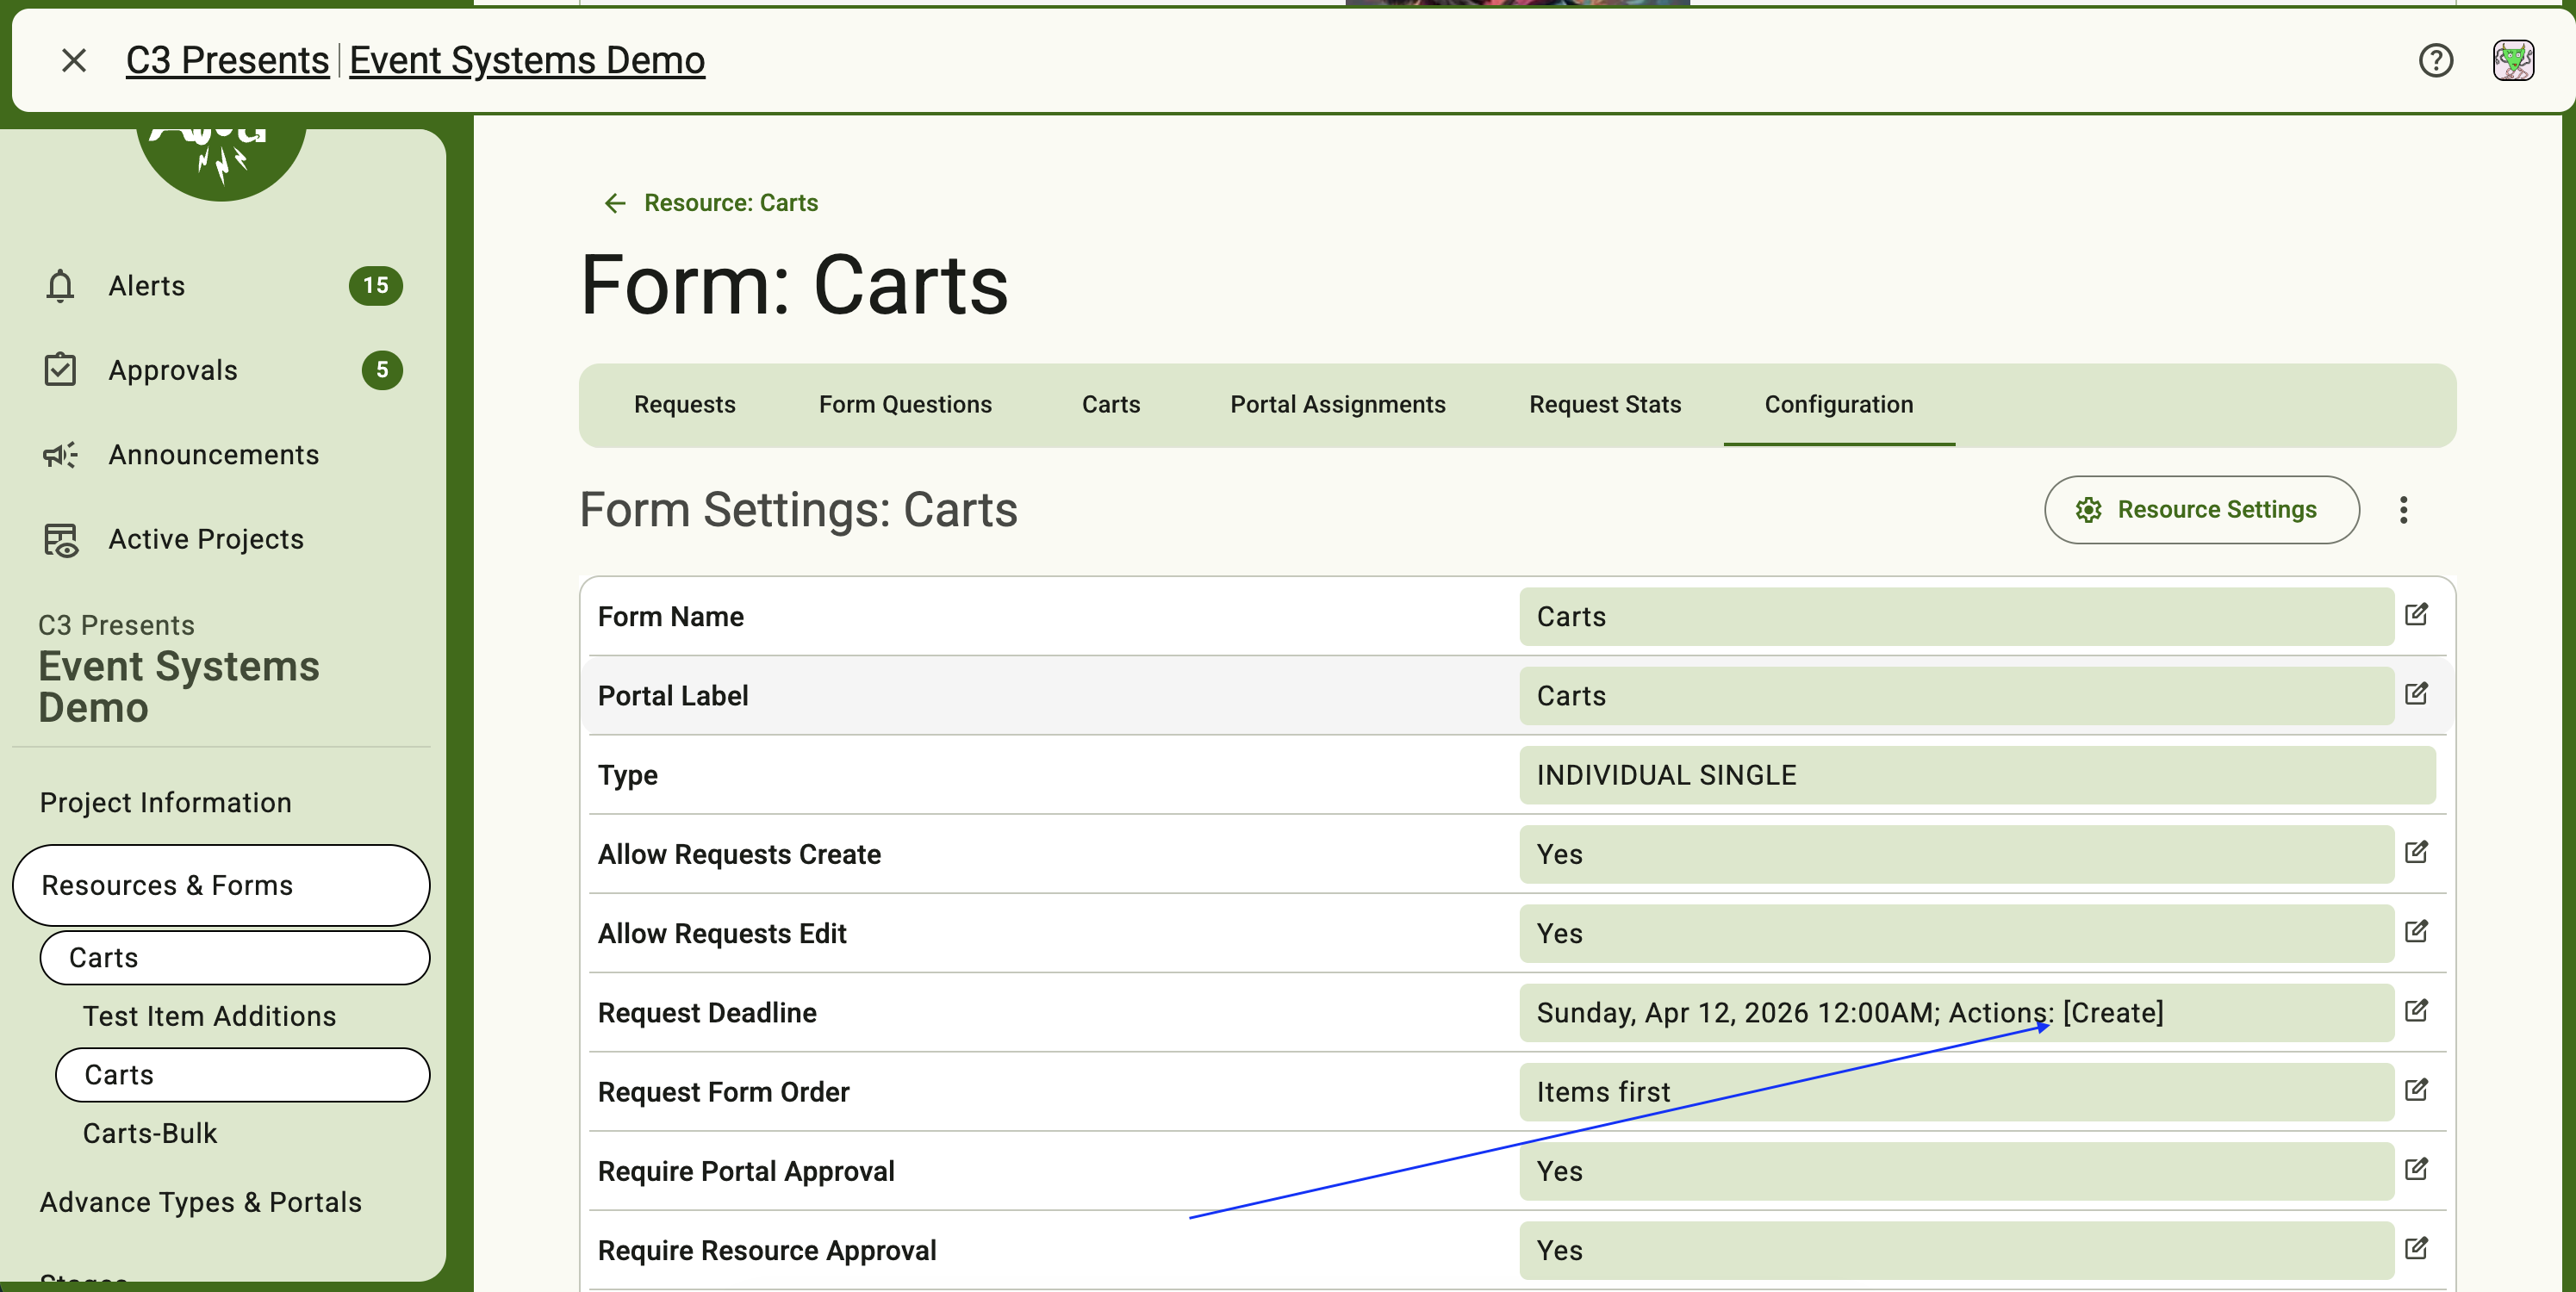The height and width of the screenshot is (1292, 2576).
Task: Edit the Allow Requests Edit setting
Action: (x=2416, y=932)
